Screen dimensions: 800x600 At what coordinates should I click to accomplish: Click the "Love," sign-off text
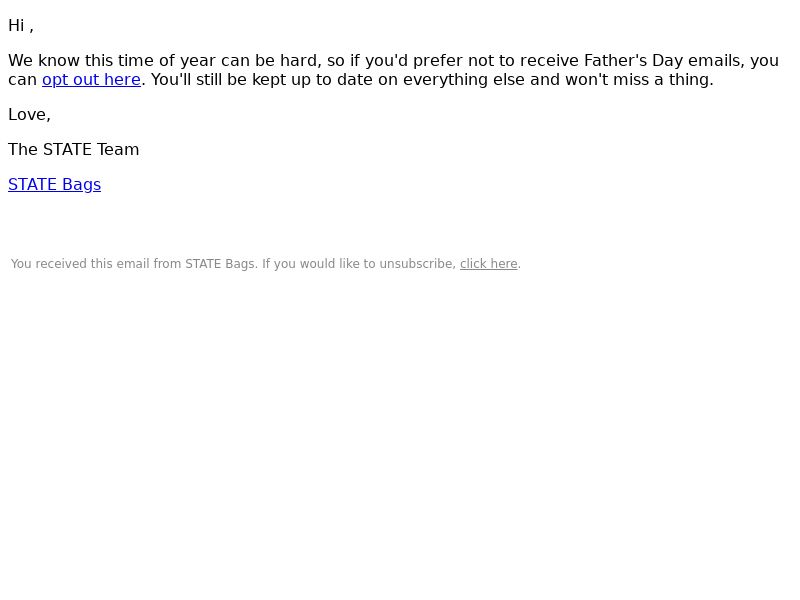click(30, 115)
